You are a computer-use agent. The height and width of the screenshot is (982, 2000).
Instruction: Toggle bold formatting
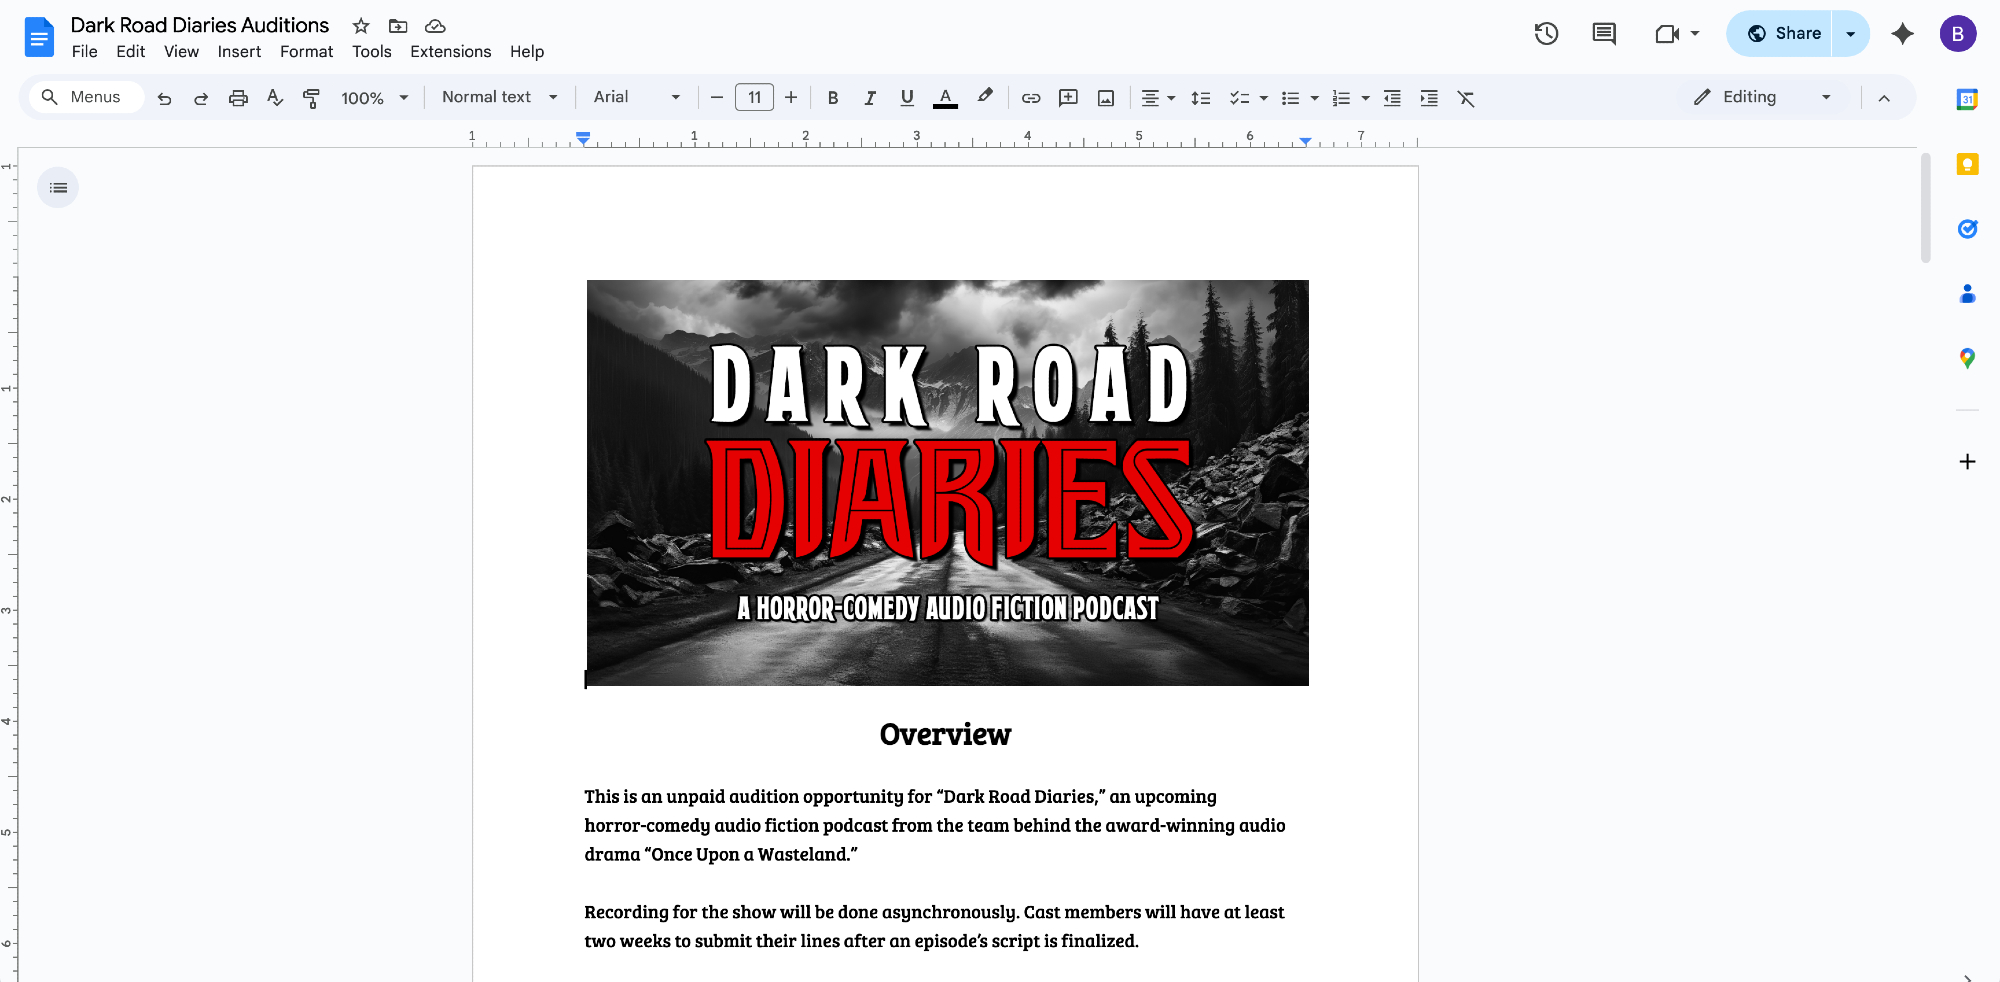[833, 98]
